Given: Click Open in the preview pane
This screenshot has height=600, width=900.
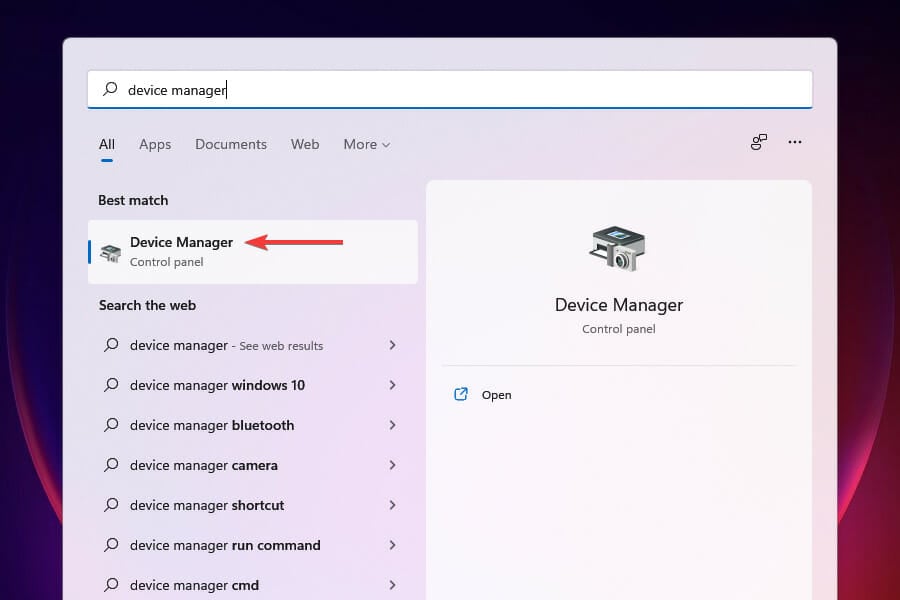Looking at the screenshot, I should coord(496,395).
